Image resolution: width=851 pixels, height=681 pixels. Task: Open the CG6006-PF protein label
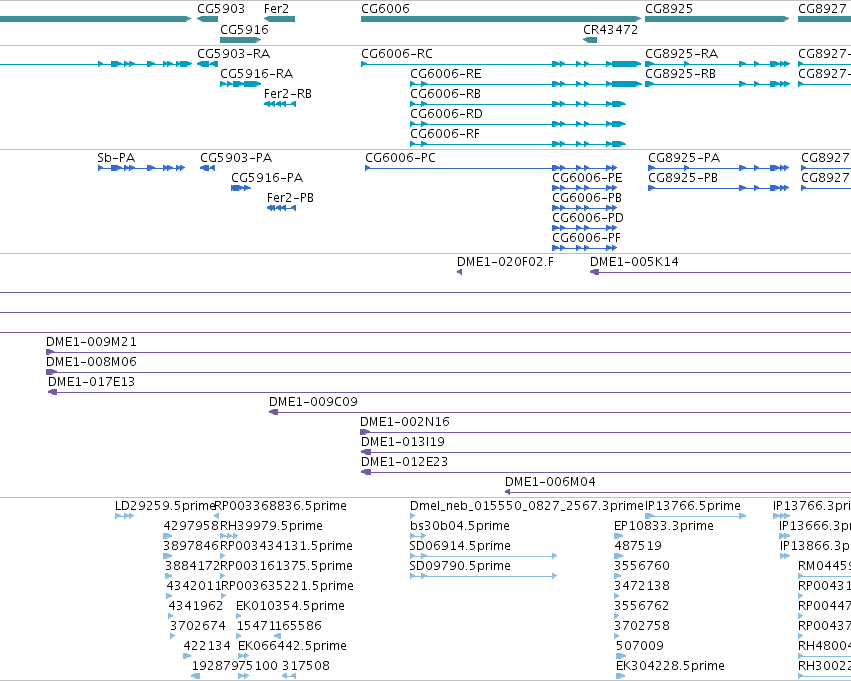(586, 238)
